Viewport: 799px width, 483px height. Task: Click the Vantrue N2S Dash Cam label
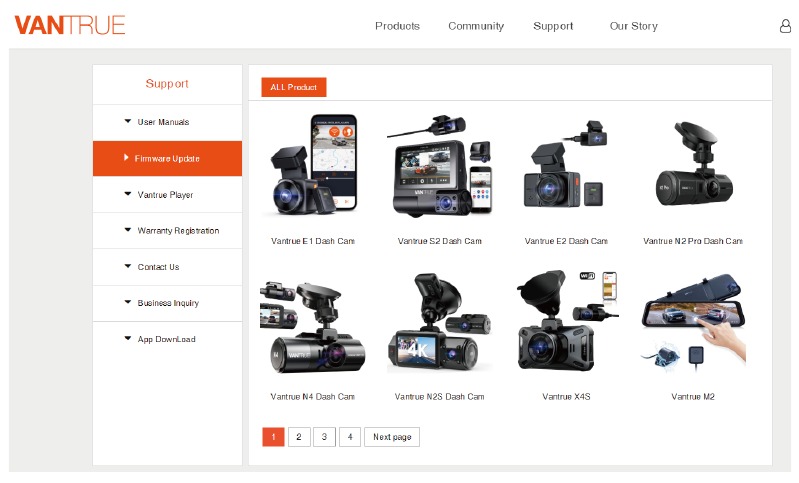coord(440,396)
